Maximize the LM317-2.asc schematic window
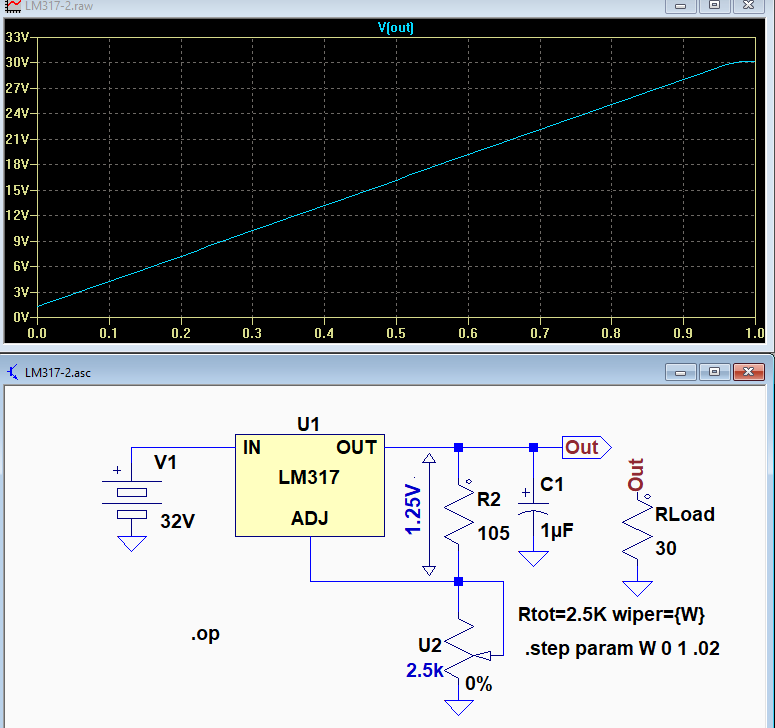Image resolution: width=775 pixels, height=728 pixels. [x=714, y=372]
